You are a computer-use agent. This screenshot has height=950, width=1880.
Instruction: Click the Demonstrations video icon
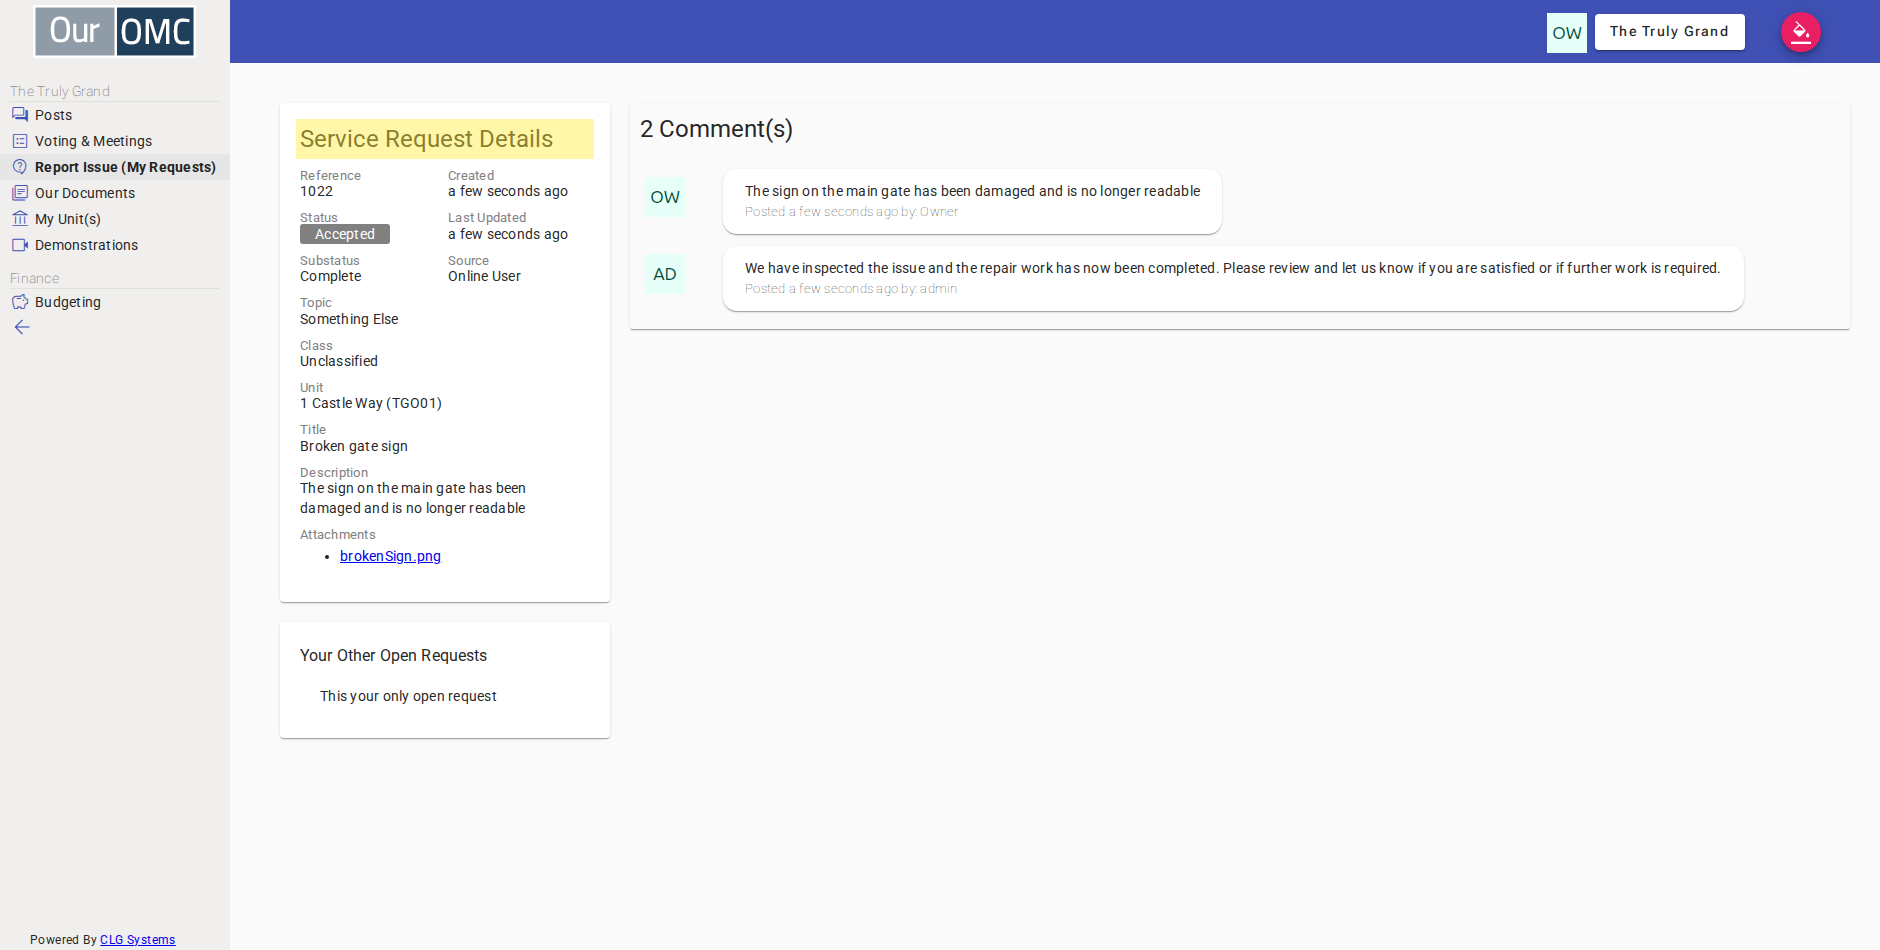20,245
